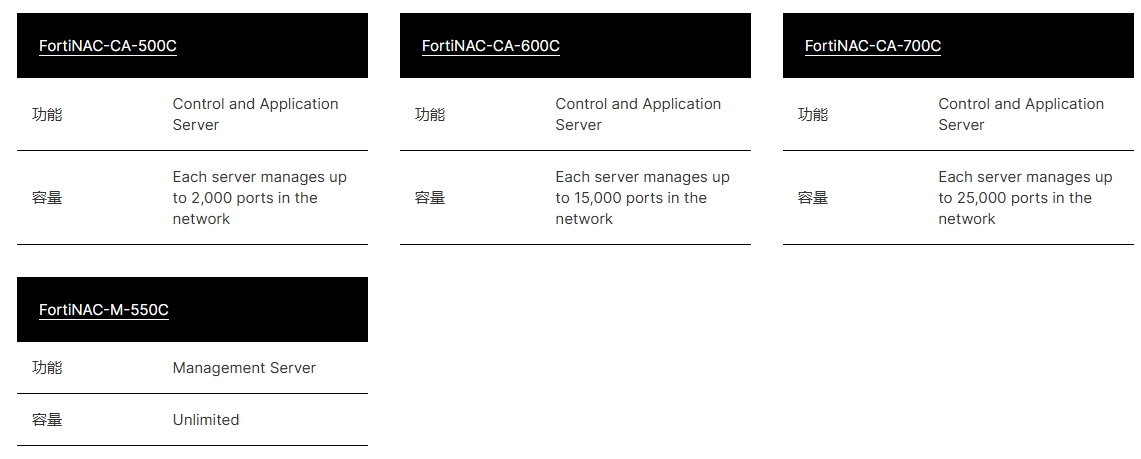Screen dimensions: 1141x459
Task: Select '容量' label in FortiNAC-M-550C table
Action: [x=47, y=420]
